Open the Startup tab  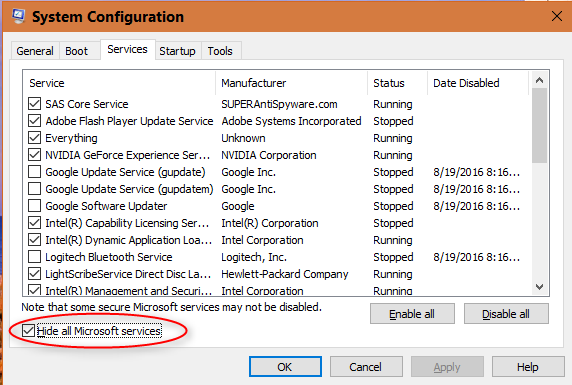tap(177, 51)
